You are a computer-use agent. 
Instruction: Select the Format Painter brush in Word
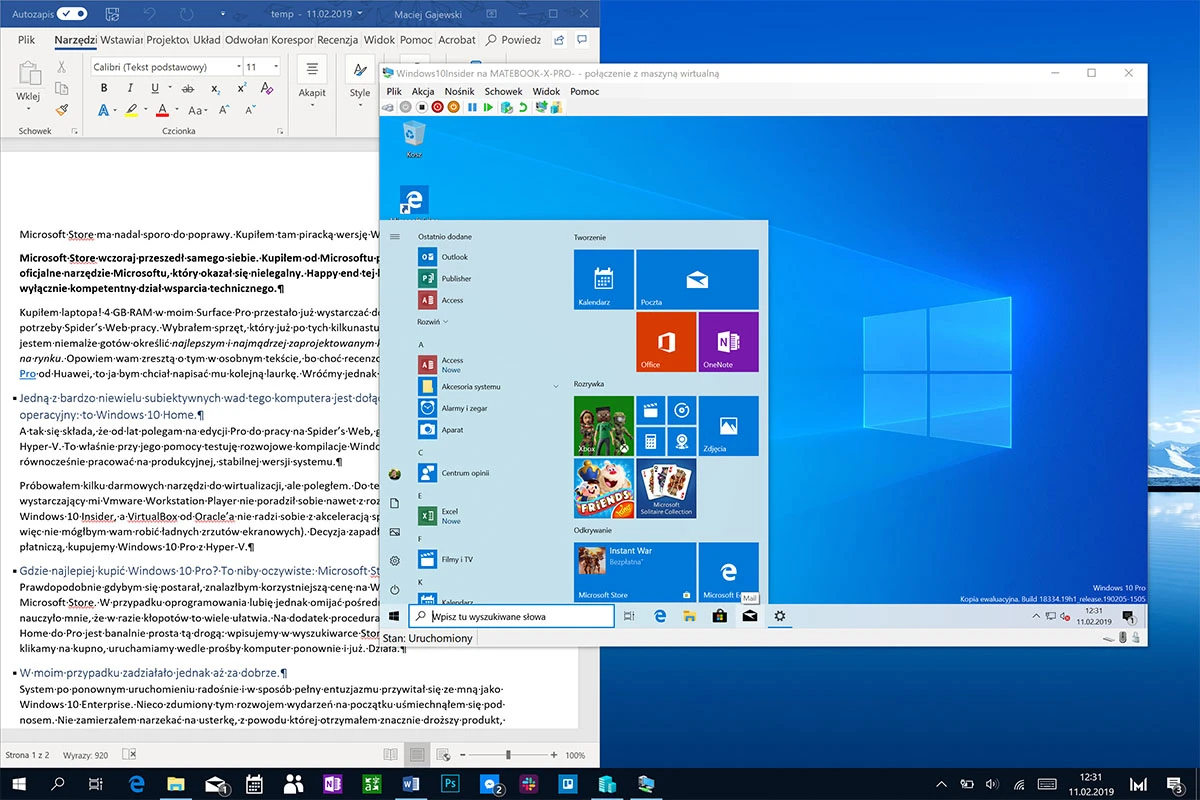click(62, 109)
